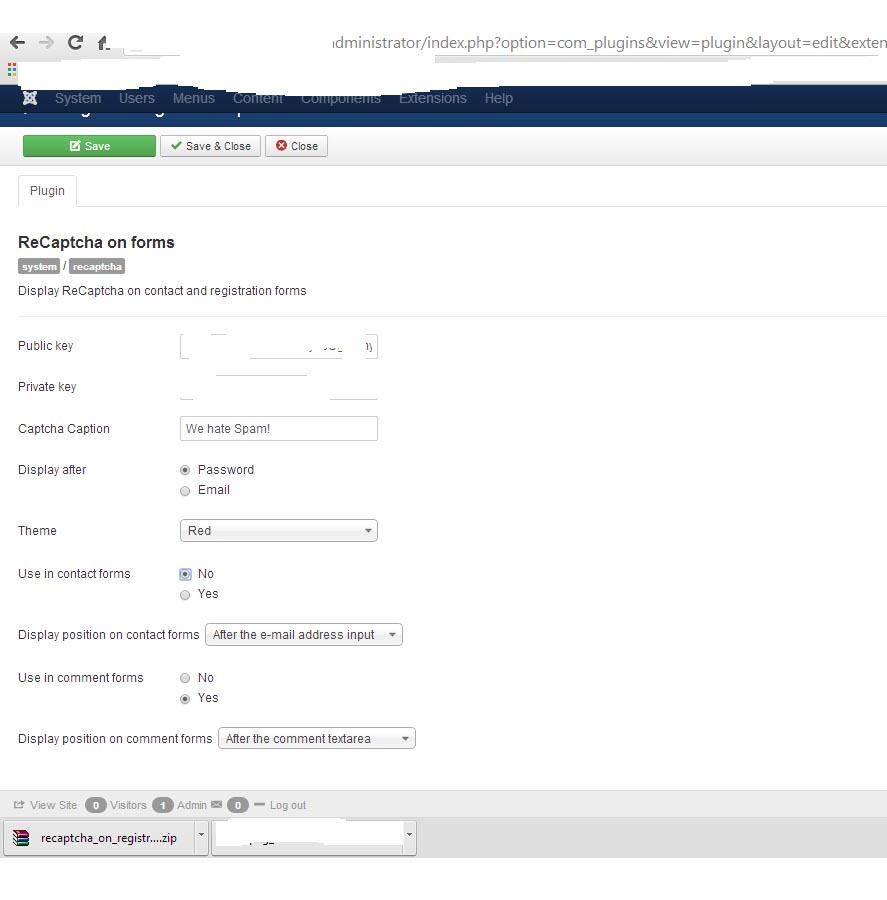Open the Users menu

[137, 98]
